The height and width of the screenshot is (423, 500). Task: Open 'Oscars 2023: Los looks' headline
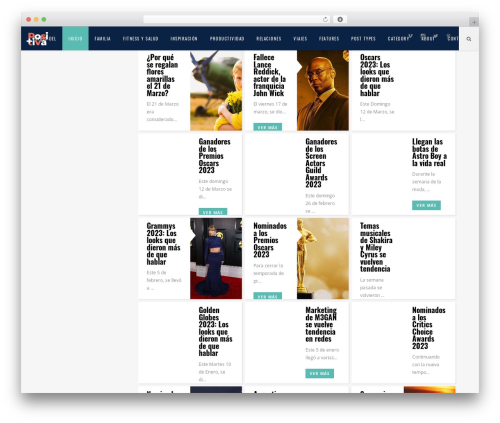[377, 75]
